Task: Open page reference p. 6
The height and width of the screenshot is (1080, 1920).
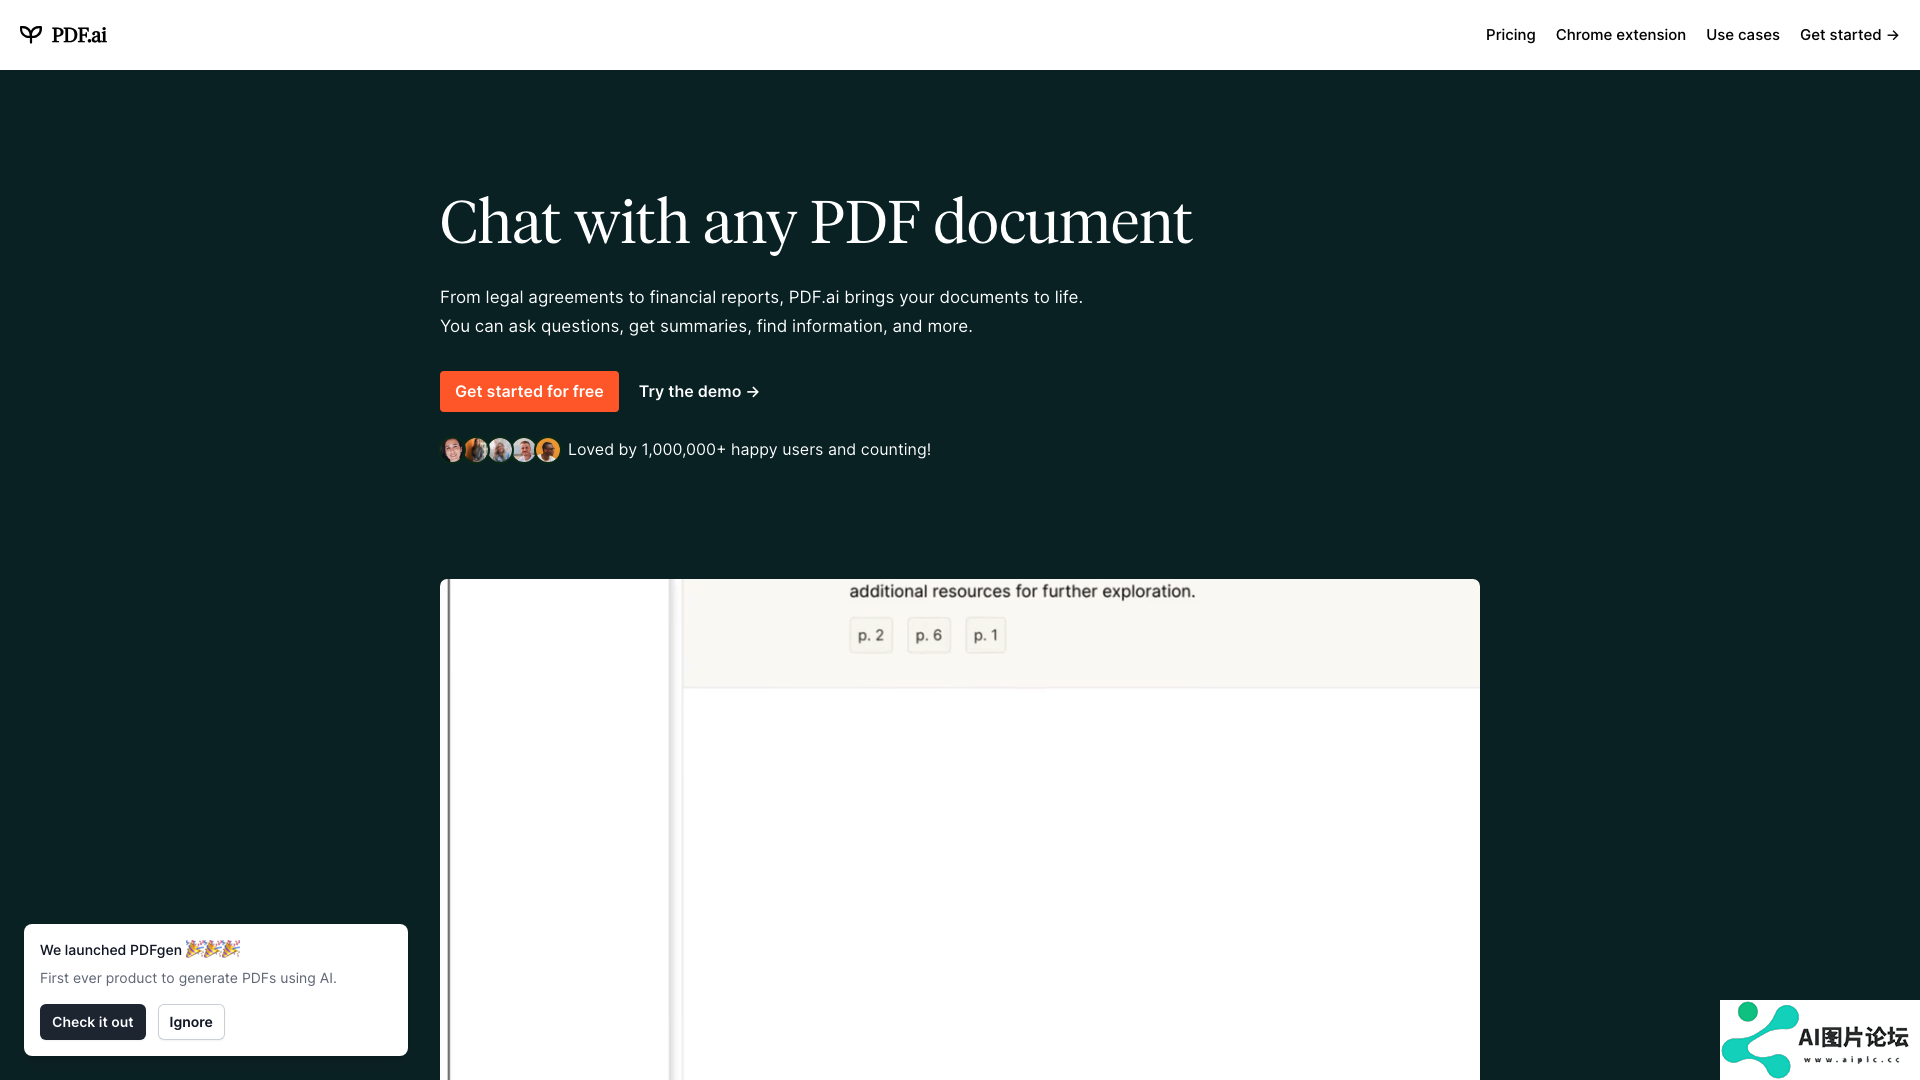Action: (929, 635)
